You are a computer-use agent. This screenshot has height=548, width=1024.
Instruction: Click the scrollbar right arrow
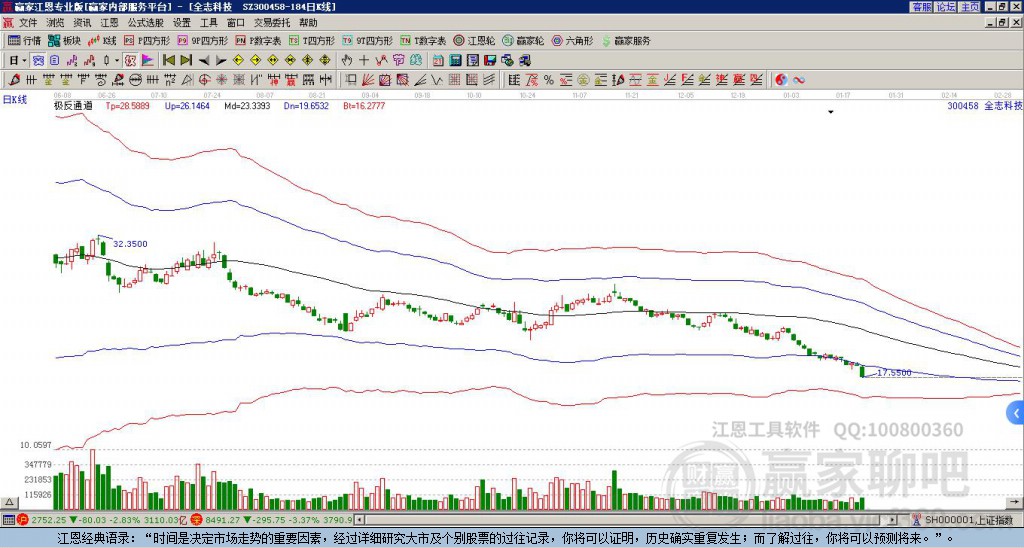(893, 520)
